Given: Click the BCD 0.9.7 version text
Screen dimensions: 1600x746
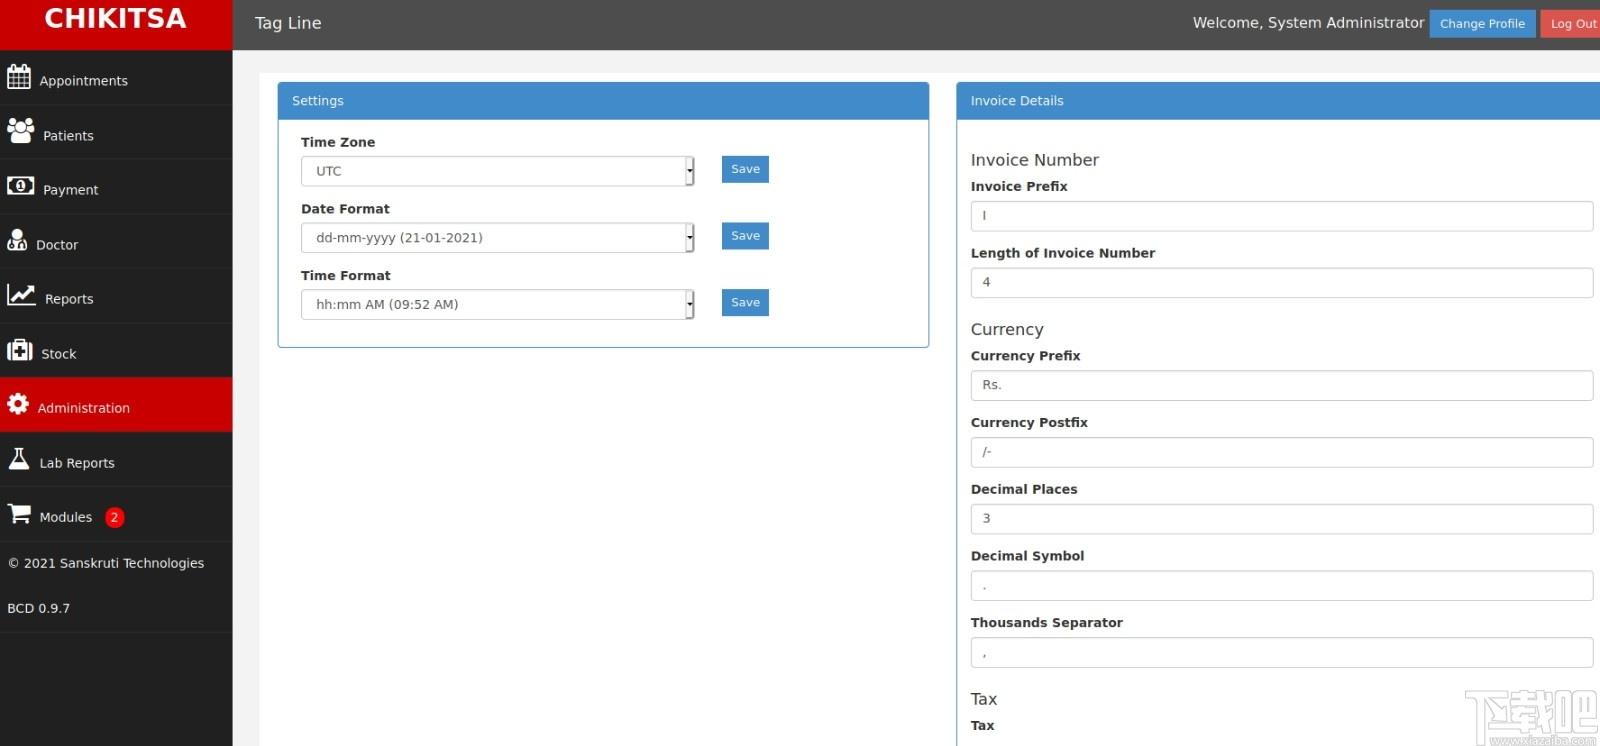Looking at the screenshot, I should [x=39, y=608].
